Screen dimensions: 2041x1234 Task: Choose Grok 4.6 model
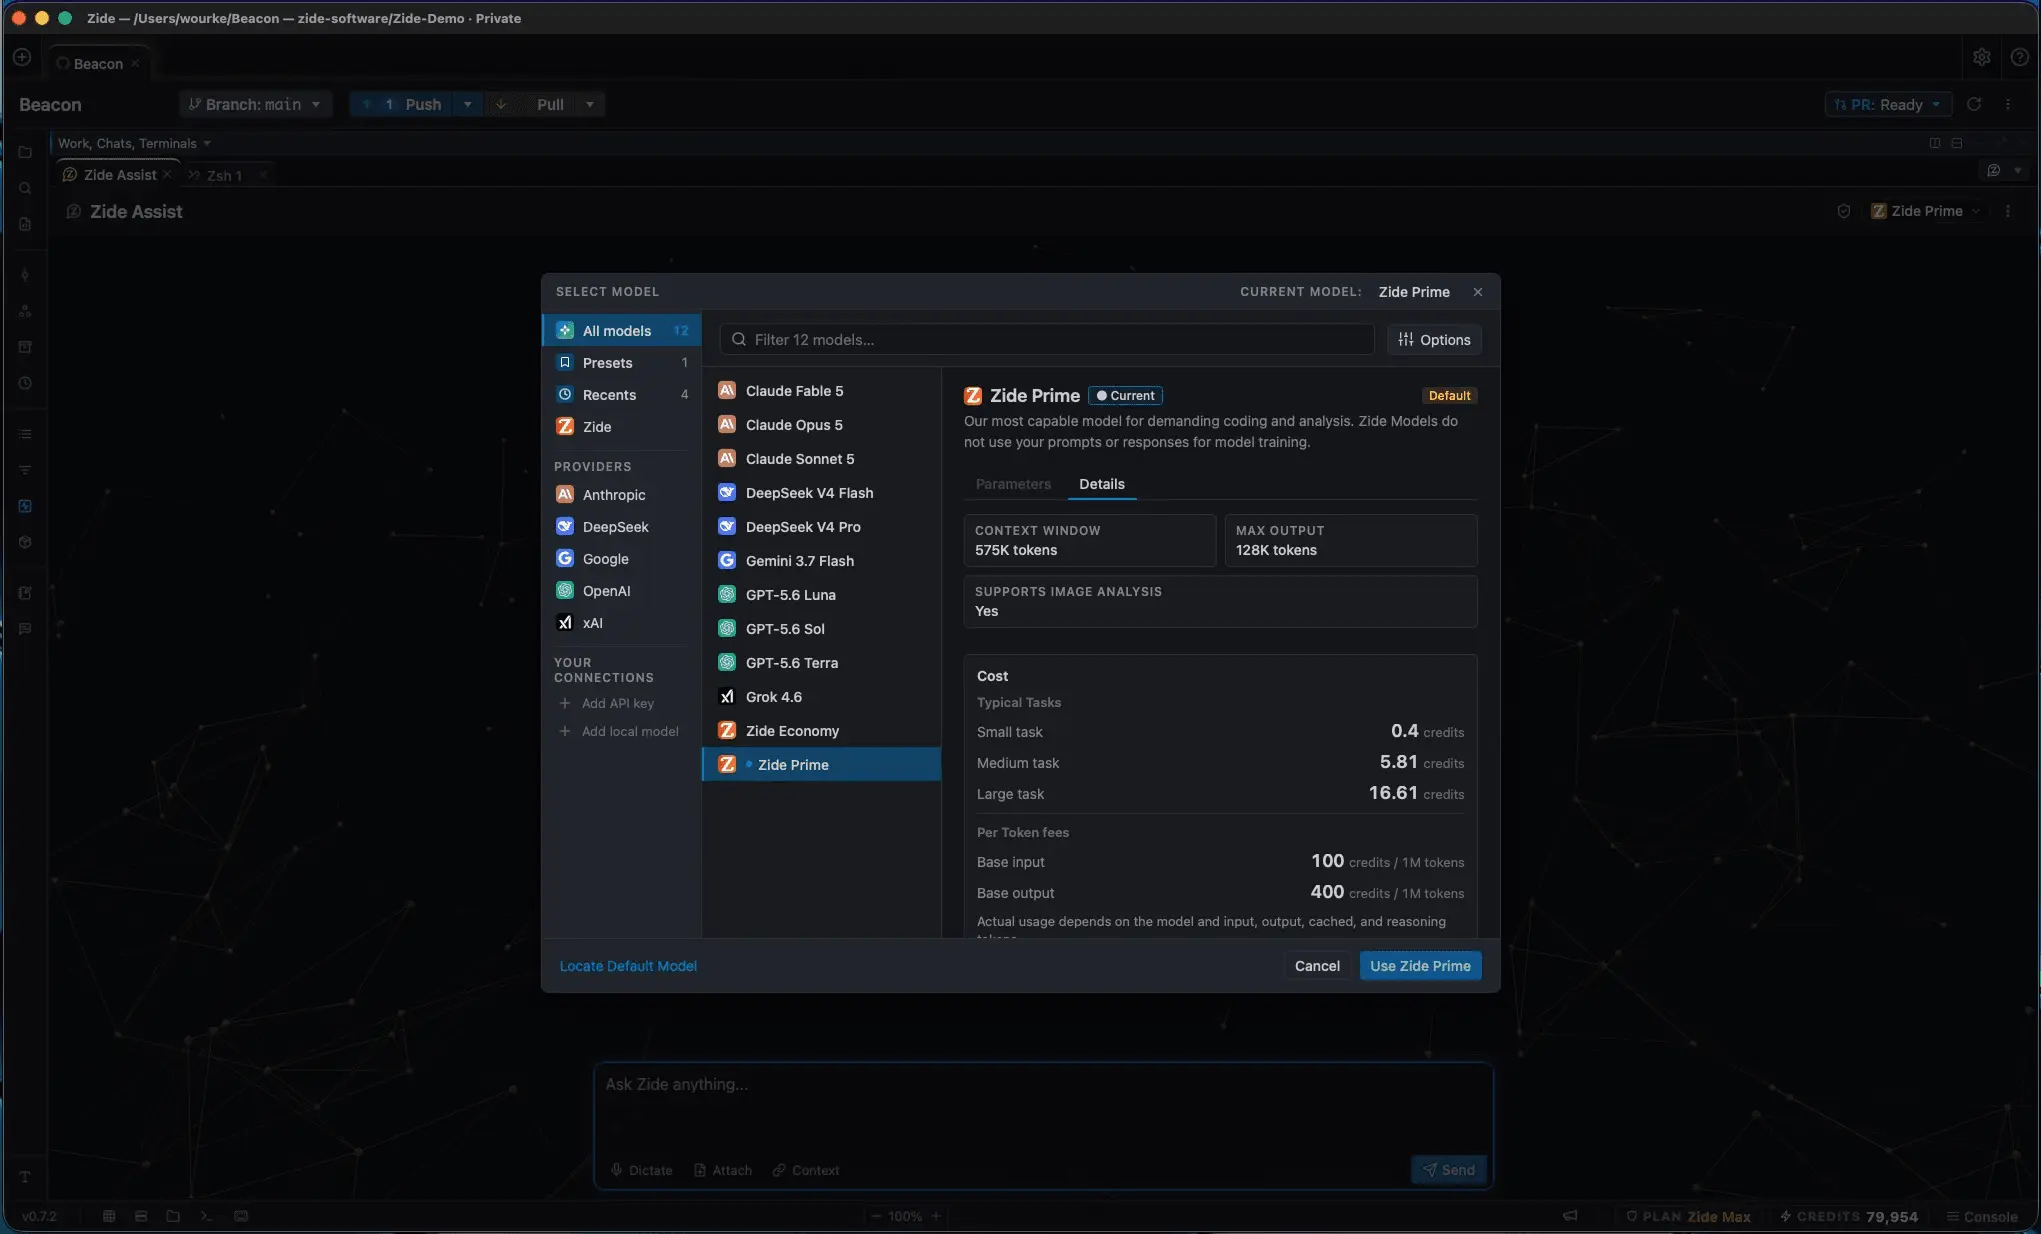(x=821, y=697)
